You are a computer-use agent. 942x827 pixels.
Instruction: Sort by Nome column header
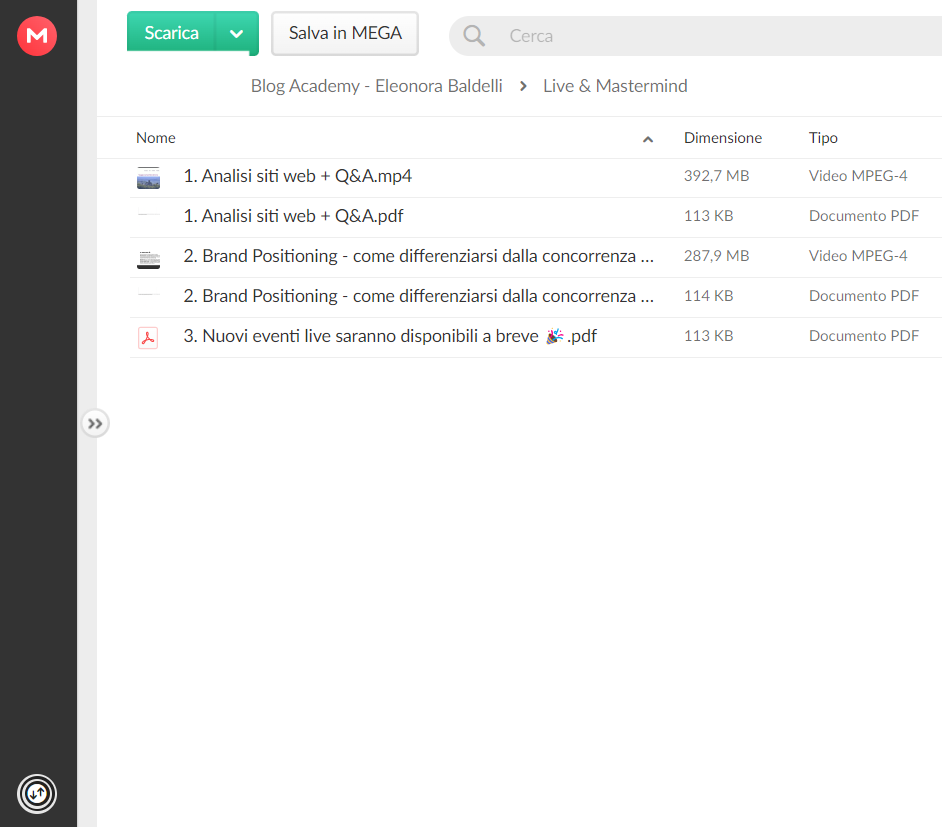tap(156, 138)
